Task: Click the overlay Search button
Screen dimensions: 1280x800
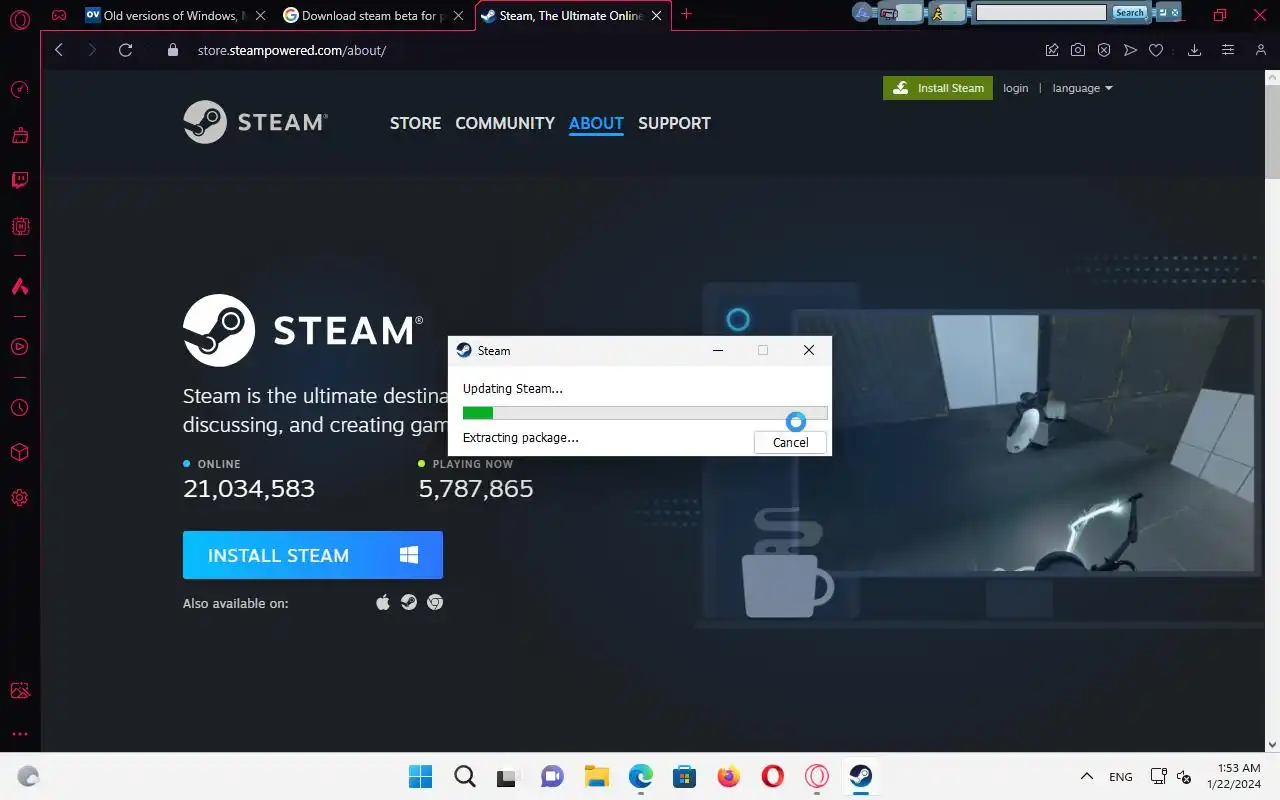Action: coord(1129,13)
